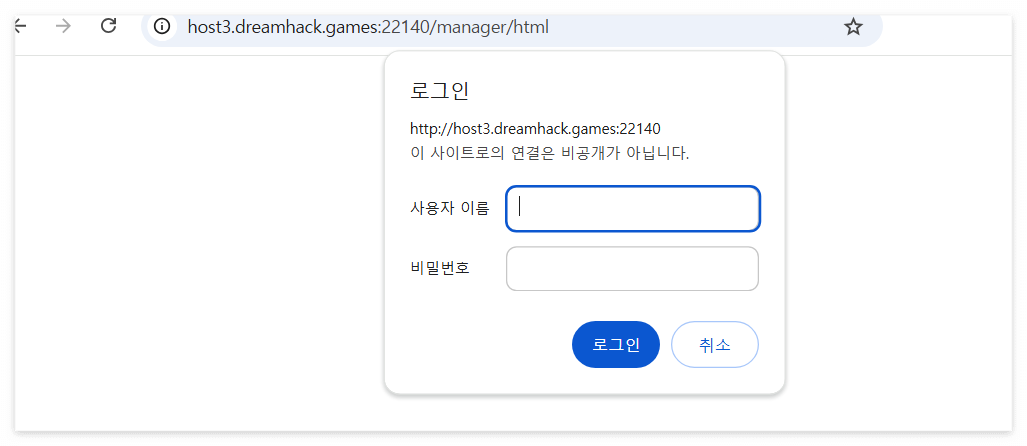Open site information icon in address bar
This screenshot has height=446, width=1027.
[162, 27]
